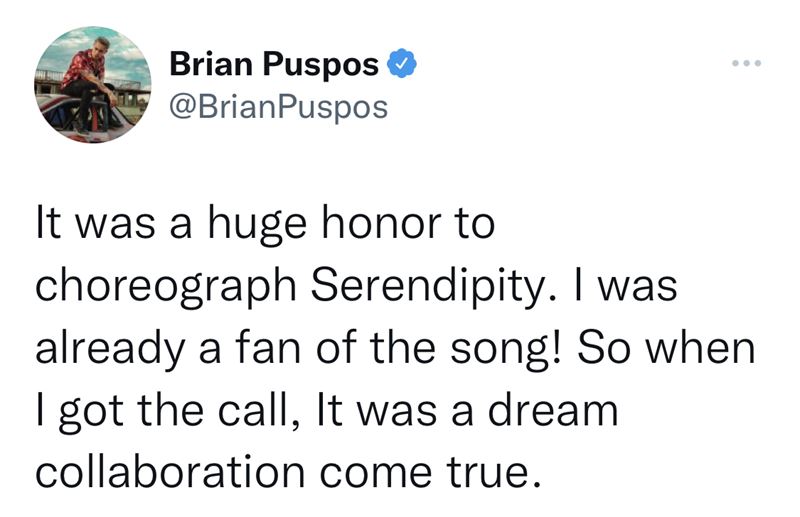The image size is (800, 517).
Task: Click the word collaboration in the tweet
Action: [170, 472]
